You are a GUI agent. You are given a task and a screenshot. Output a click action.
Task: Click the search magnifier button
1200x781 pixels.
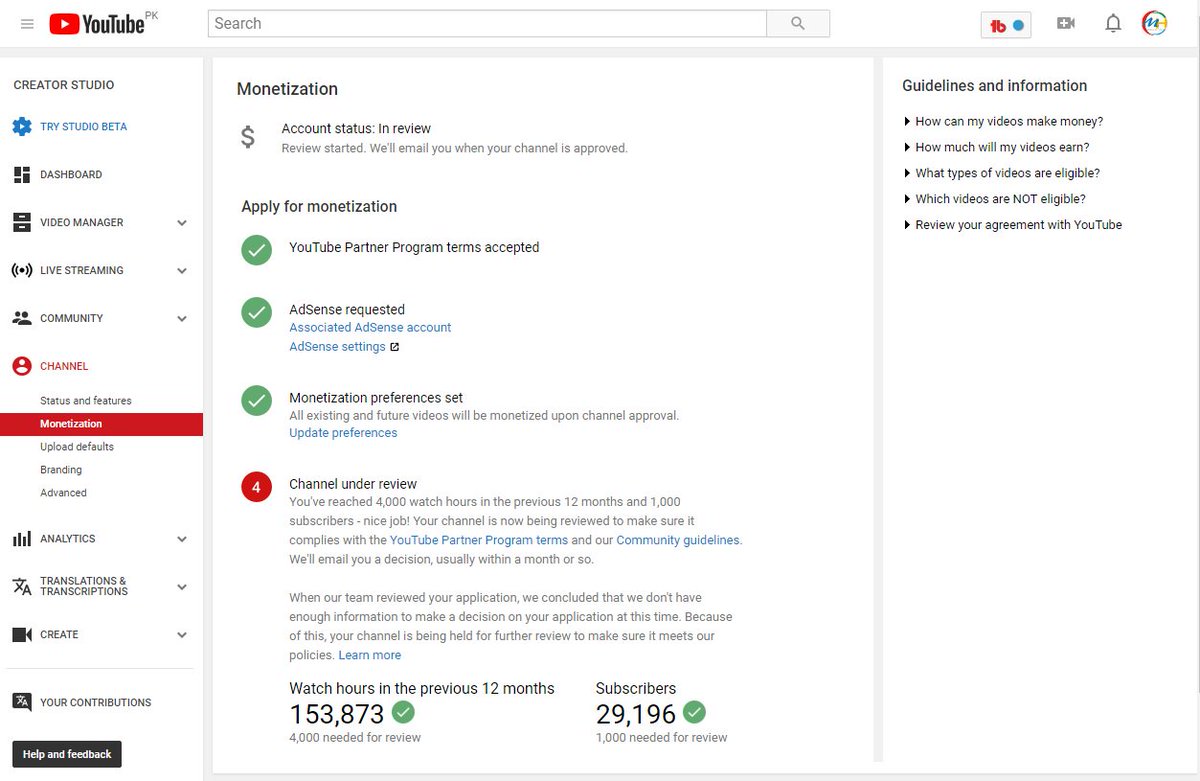[797, 24]
